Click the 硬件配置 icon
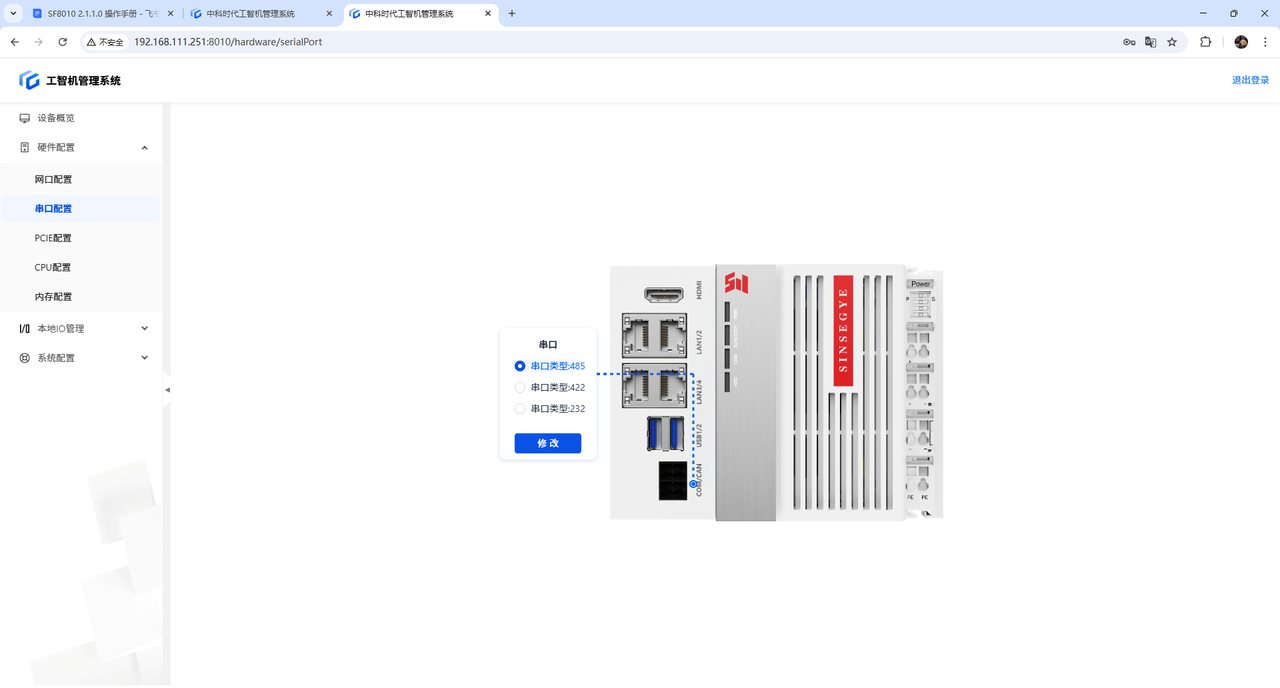Viewport: 1280px width, 688px height. click(25, 148)
